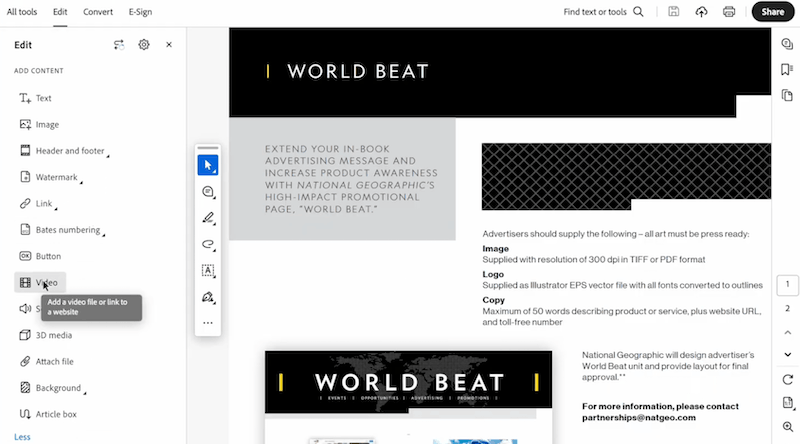Open Background options

coord(53,388)
